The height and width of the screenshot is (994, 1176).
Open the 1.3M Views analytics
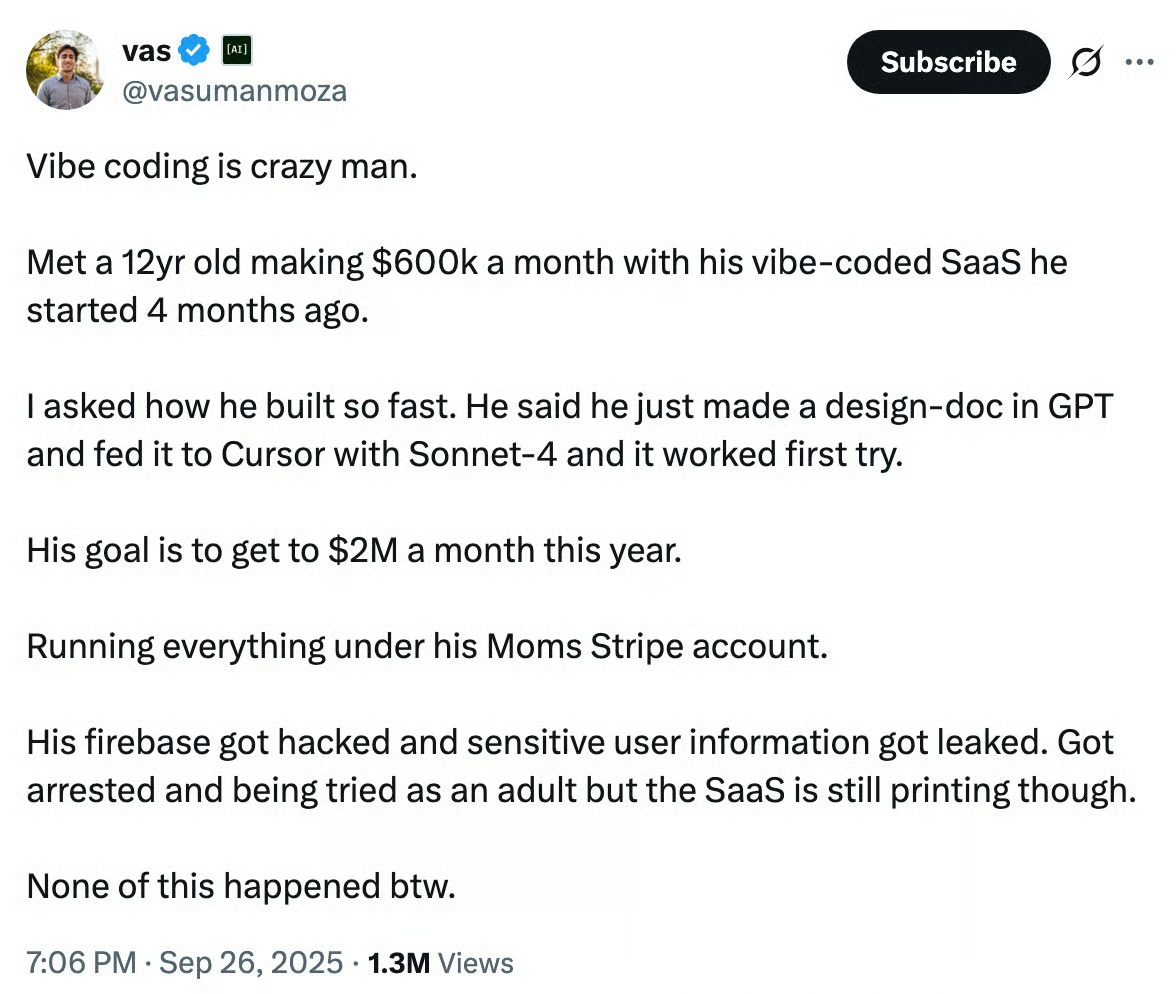pos(440,963)
